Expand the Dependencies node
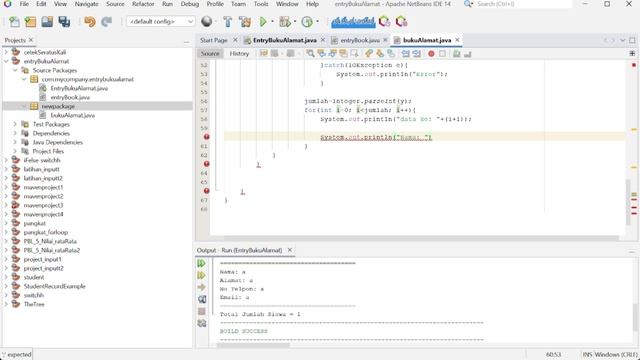640x360 pixels. (15, 133)
